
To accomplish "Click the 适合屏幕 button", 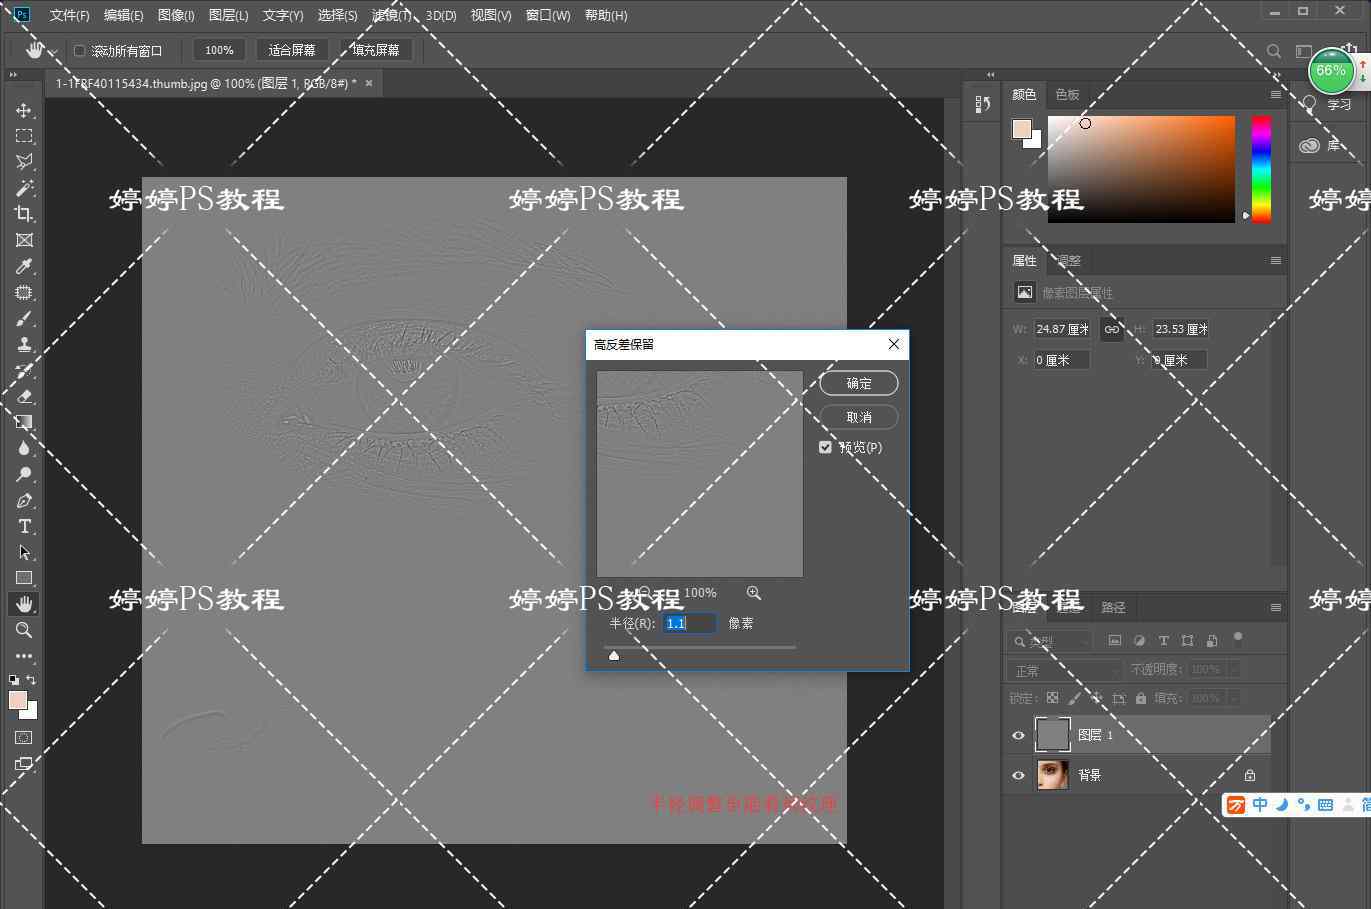I will (292, 50).
